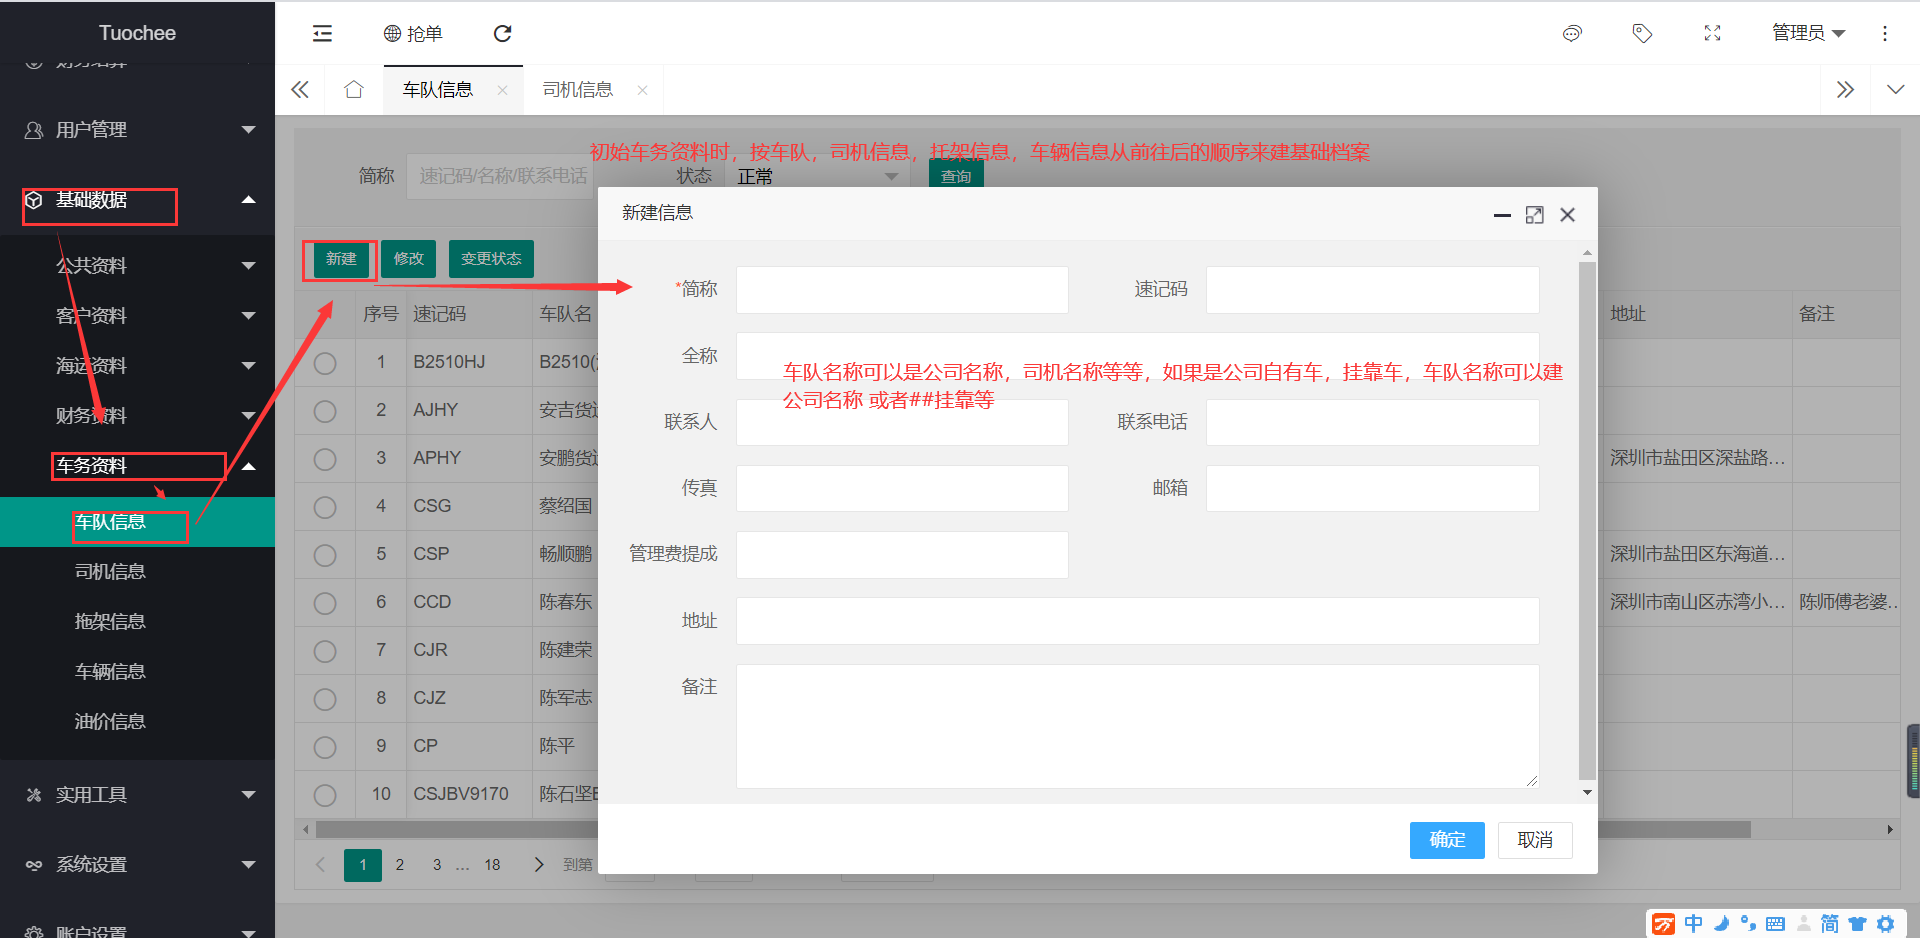Viewport: 1920px width, 938px height.
Task: Focus the 简称 input in the dialog
Action: pyautogui.click(x=902, y=290)
